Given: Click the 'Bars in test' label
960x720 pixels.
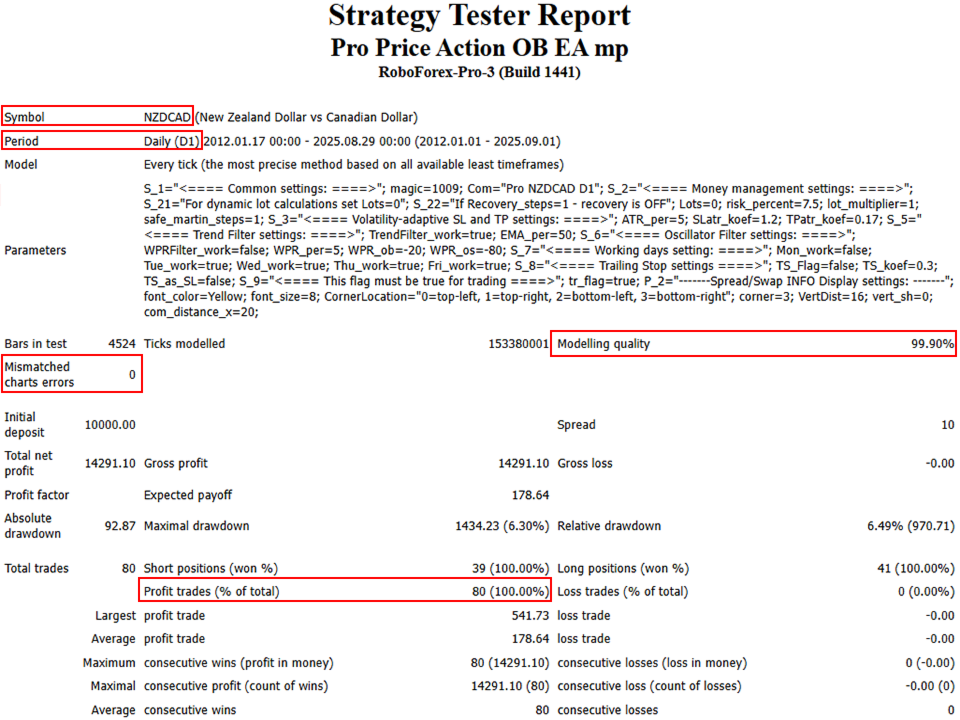Looking at the screenshot, I should tap(36, 344).
